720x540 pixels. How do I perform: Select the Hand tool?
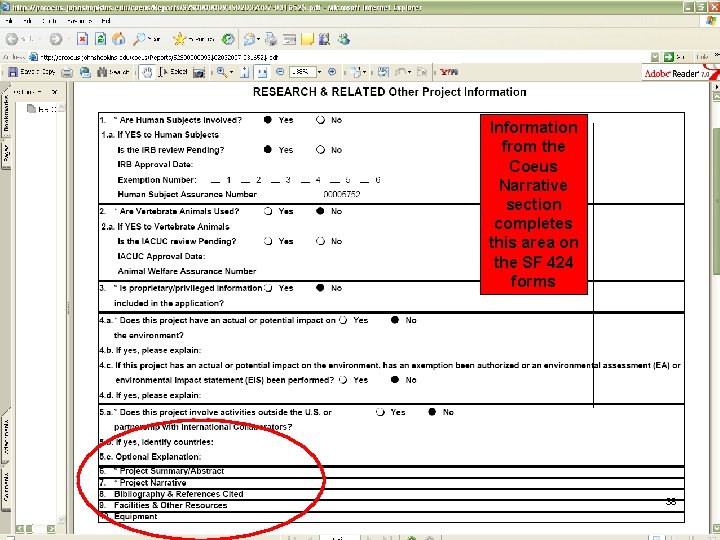click(147, 72)
